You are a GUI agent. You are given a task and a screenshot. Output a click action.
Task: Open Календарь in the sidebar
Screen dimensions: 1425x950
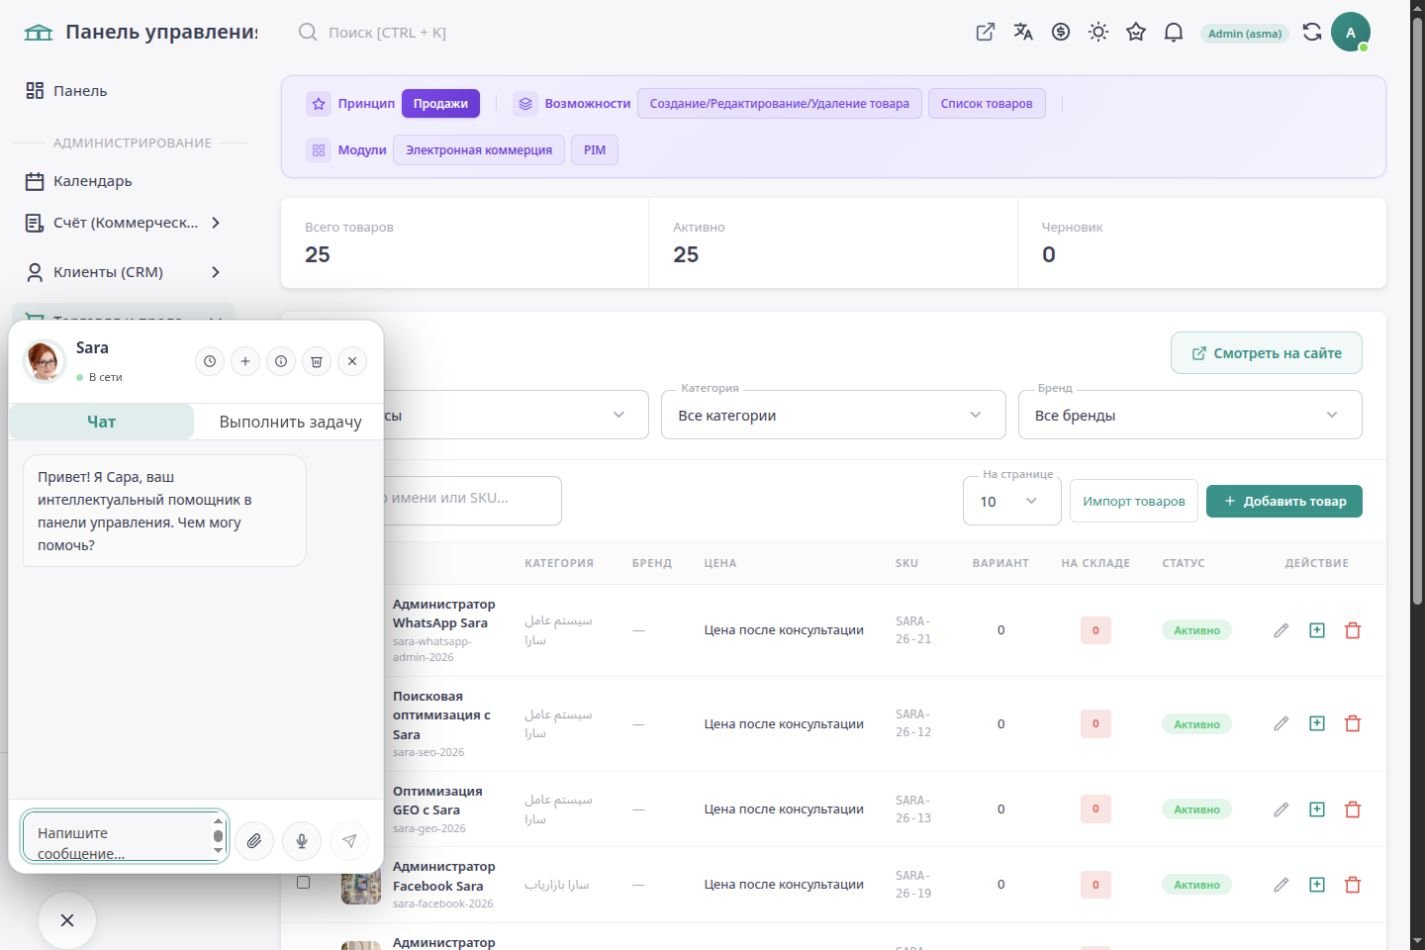tap(122, 181)
